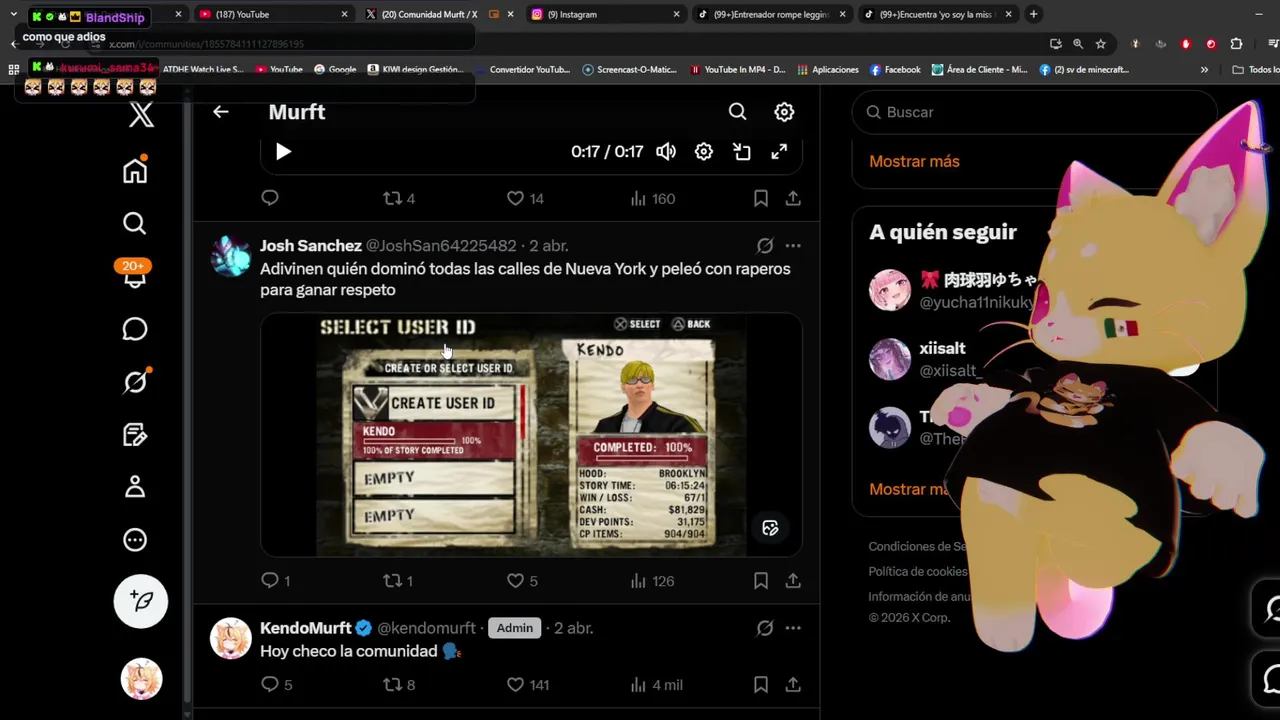Viewport: 1280px width, 720px height.
Task: Like Josh Sanchez's post with 5 likes
Action: (x=522, y=581)
